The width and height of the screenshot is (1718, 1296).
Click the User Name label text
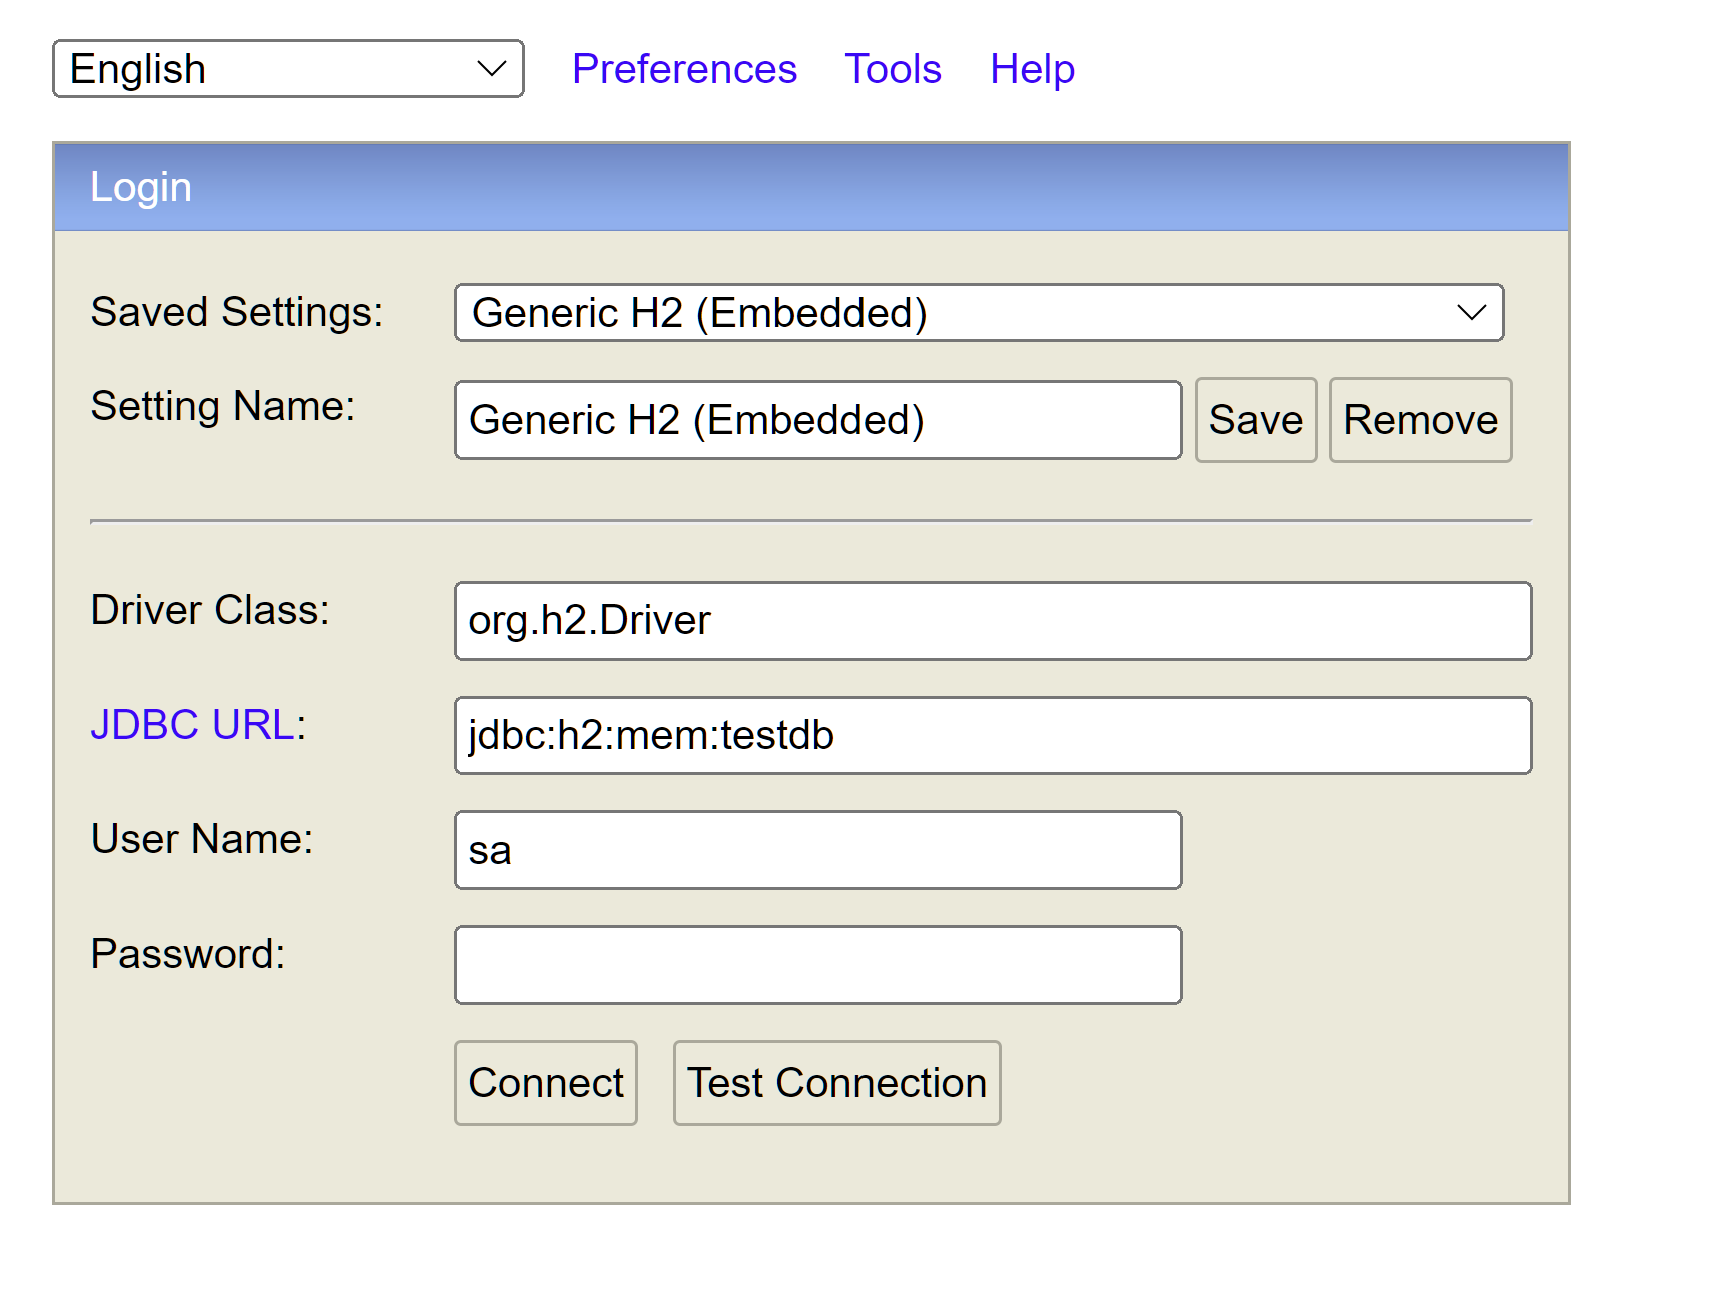[201, 839]
